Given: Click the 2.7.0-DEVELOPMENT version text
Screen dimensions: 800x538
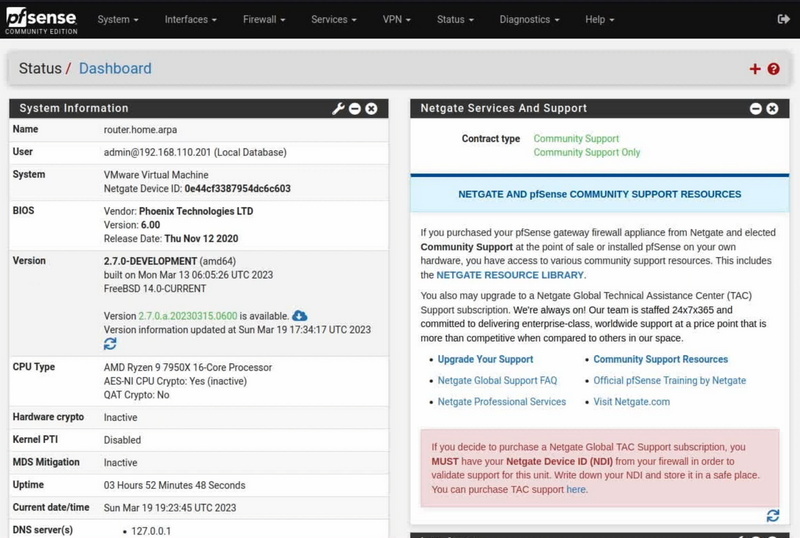Looking at the screenshot, I should [150, 261].
